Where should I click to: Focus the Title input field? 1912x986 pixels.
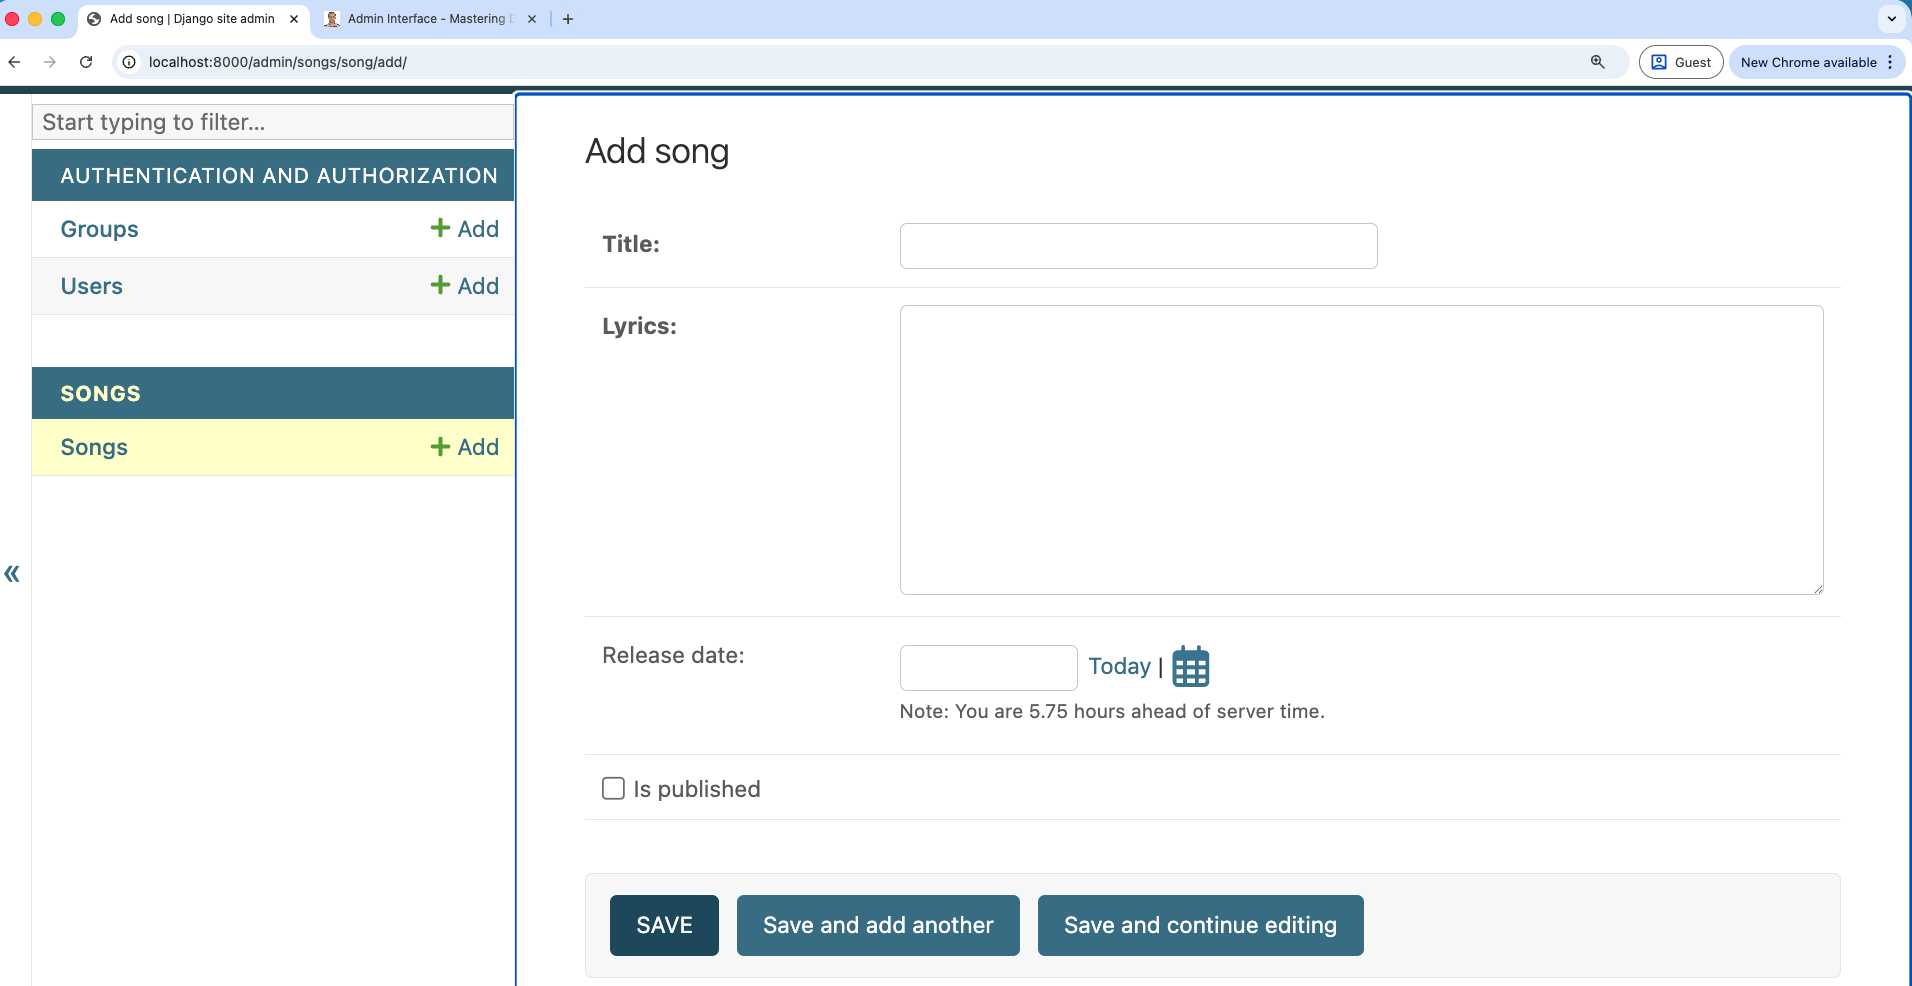click(x=1138, y=246)
